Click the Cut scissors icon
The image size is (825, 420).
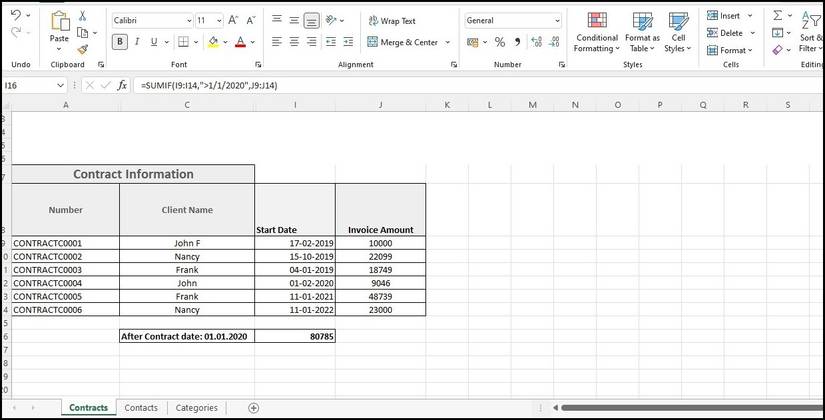83,16
